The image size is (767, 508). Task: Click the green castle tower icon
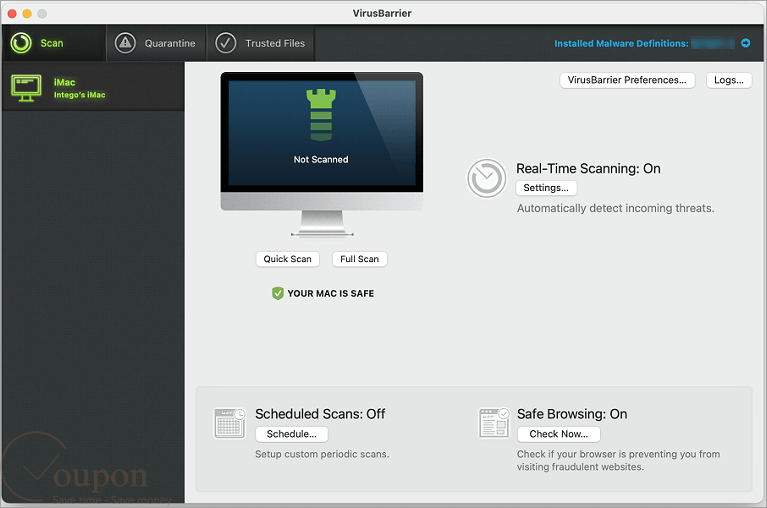(x=321, y=115)
